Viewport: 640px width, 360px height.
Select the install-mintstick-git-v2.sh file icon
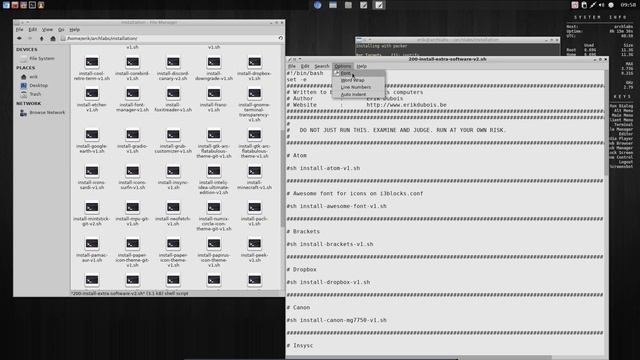tap(92, 207)
